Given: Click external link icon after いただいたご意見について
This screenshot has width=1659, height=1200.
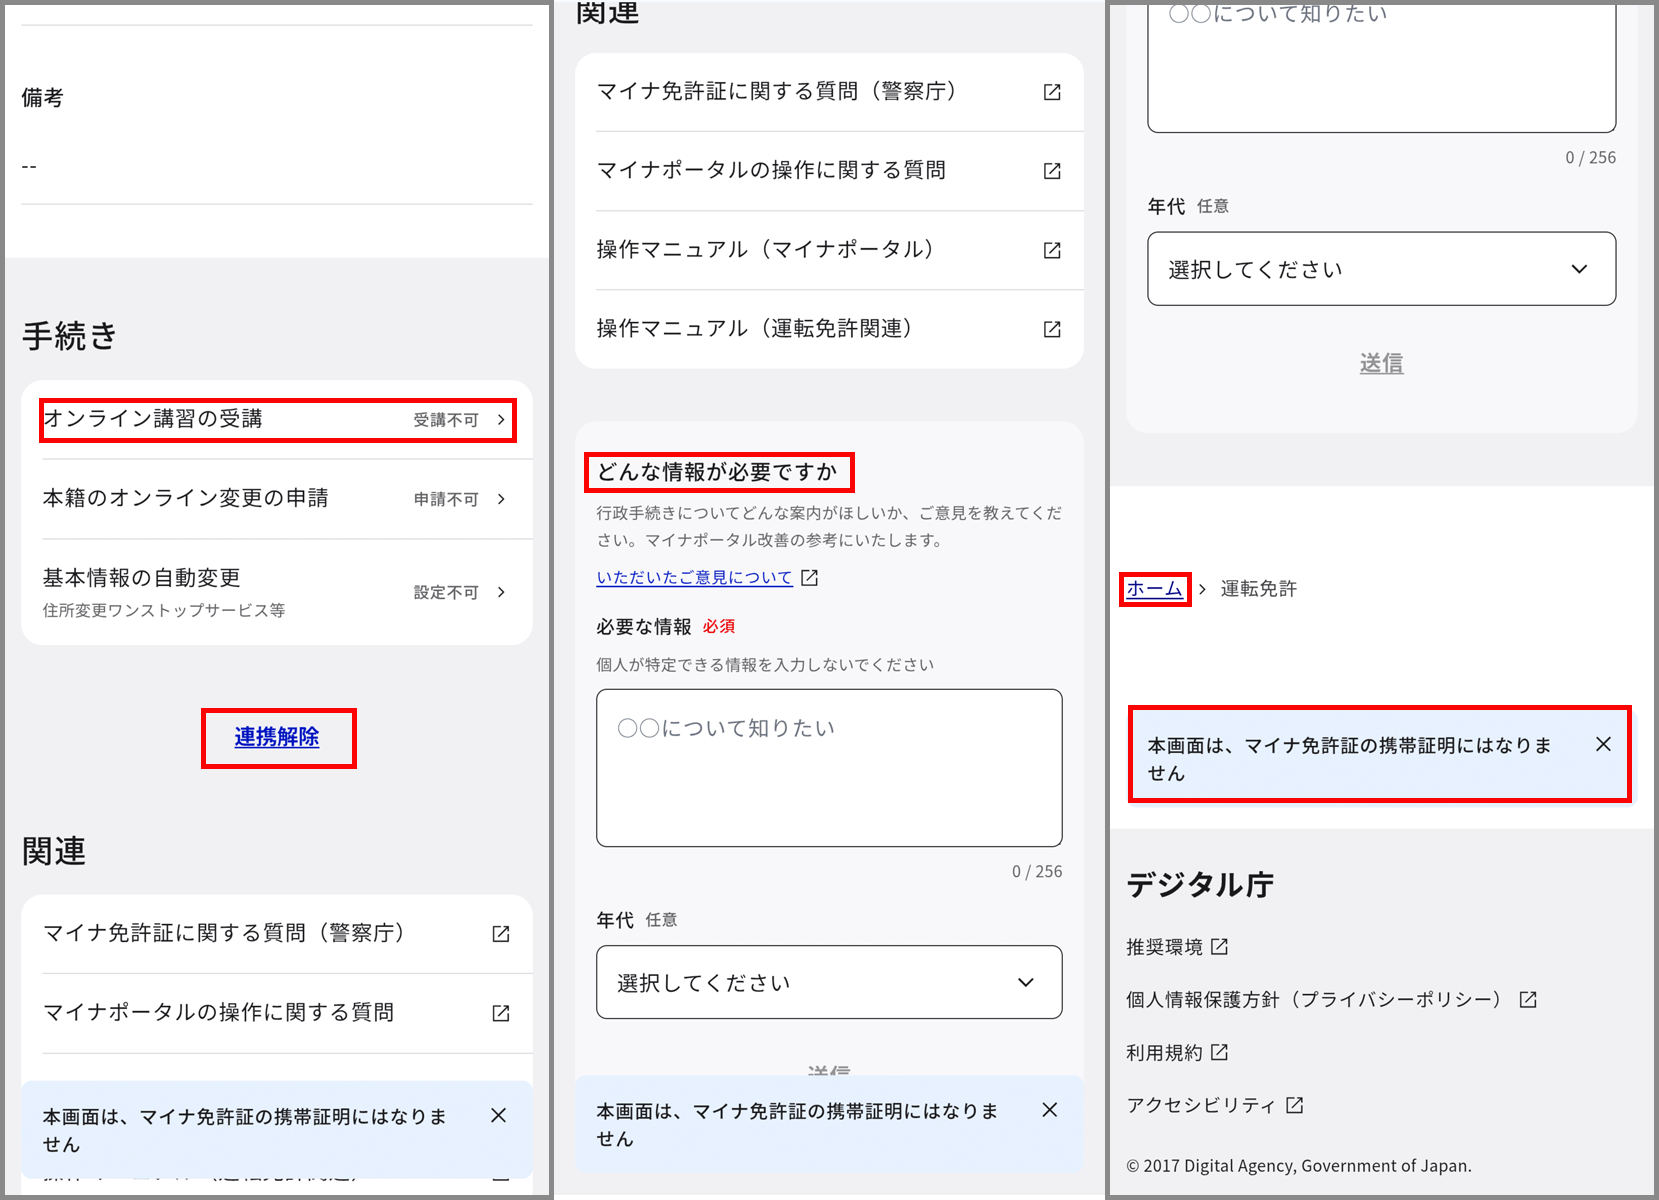Looking at the screenshot, I should point(810,578).
